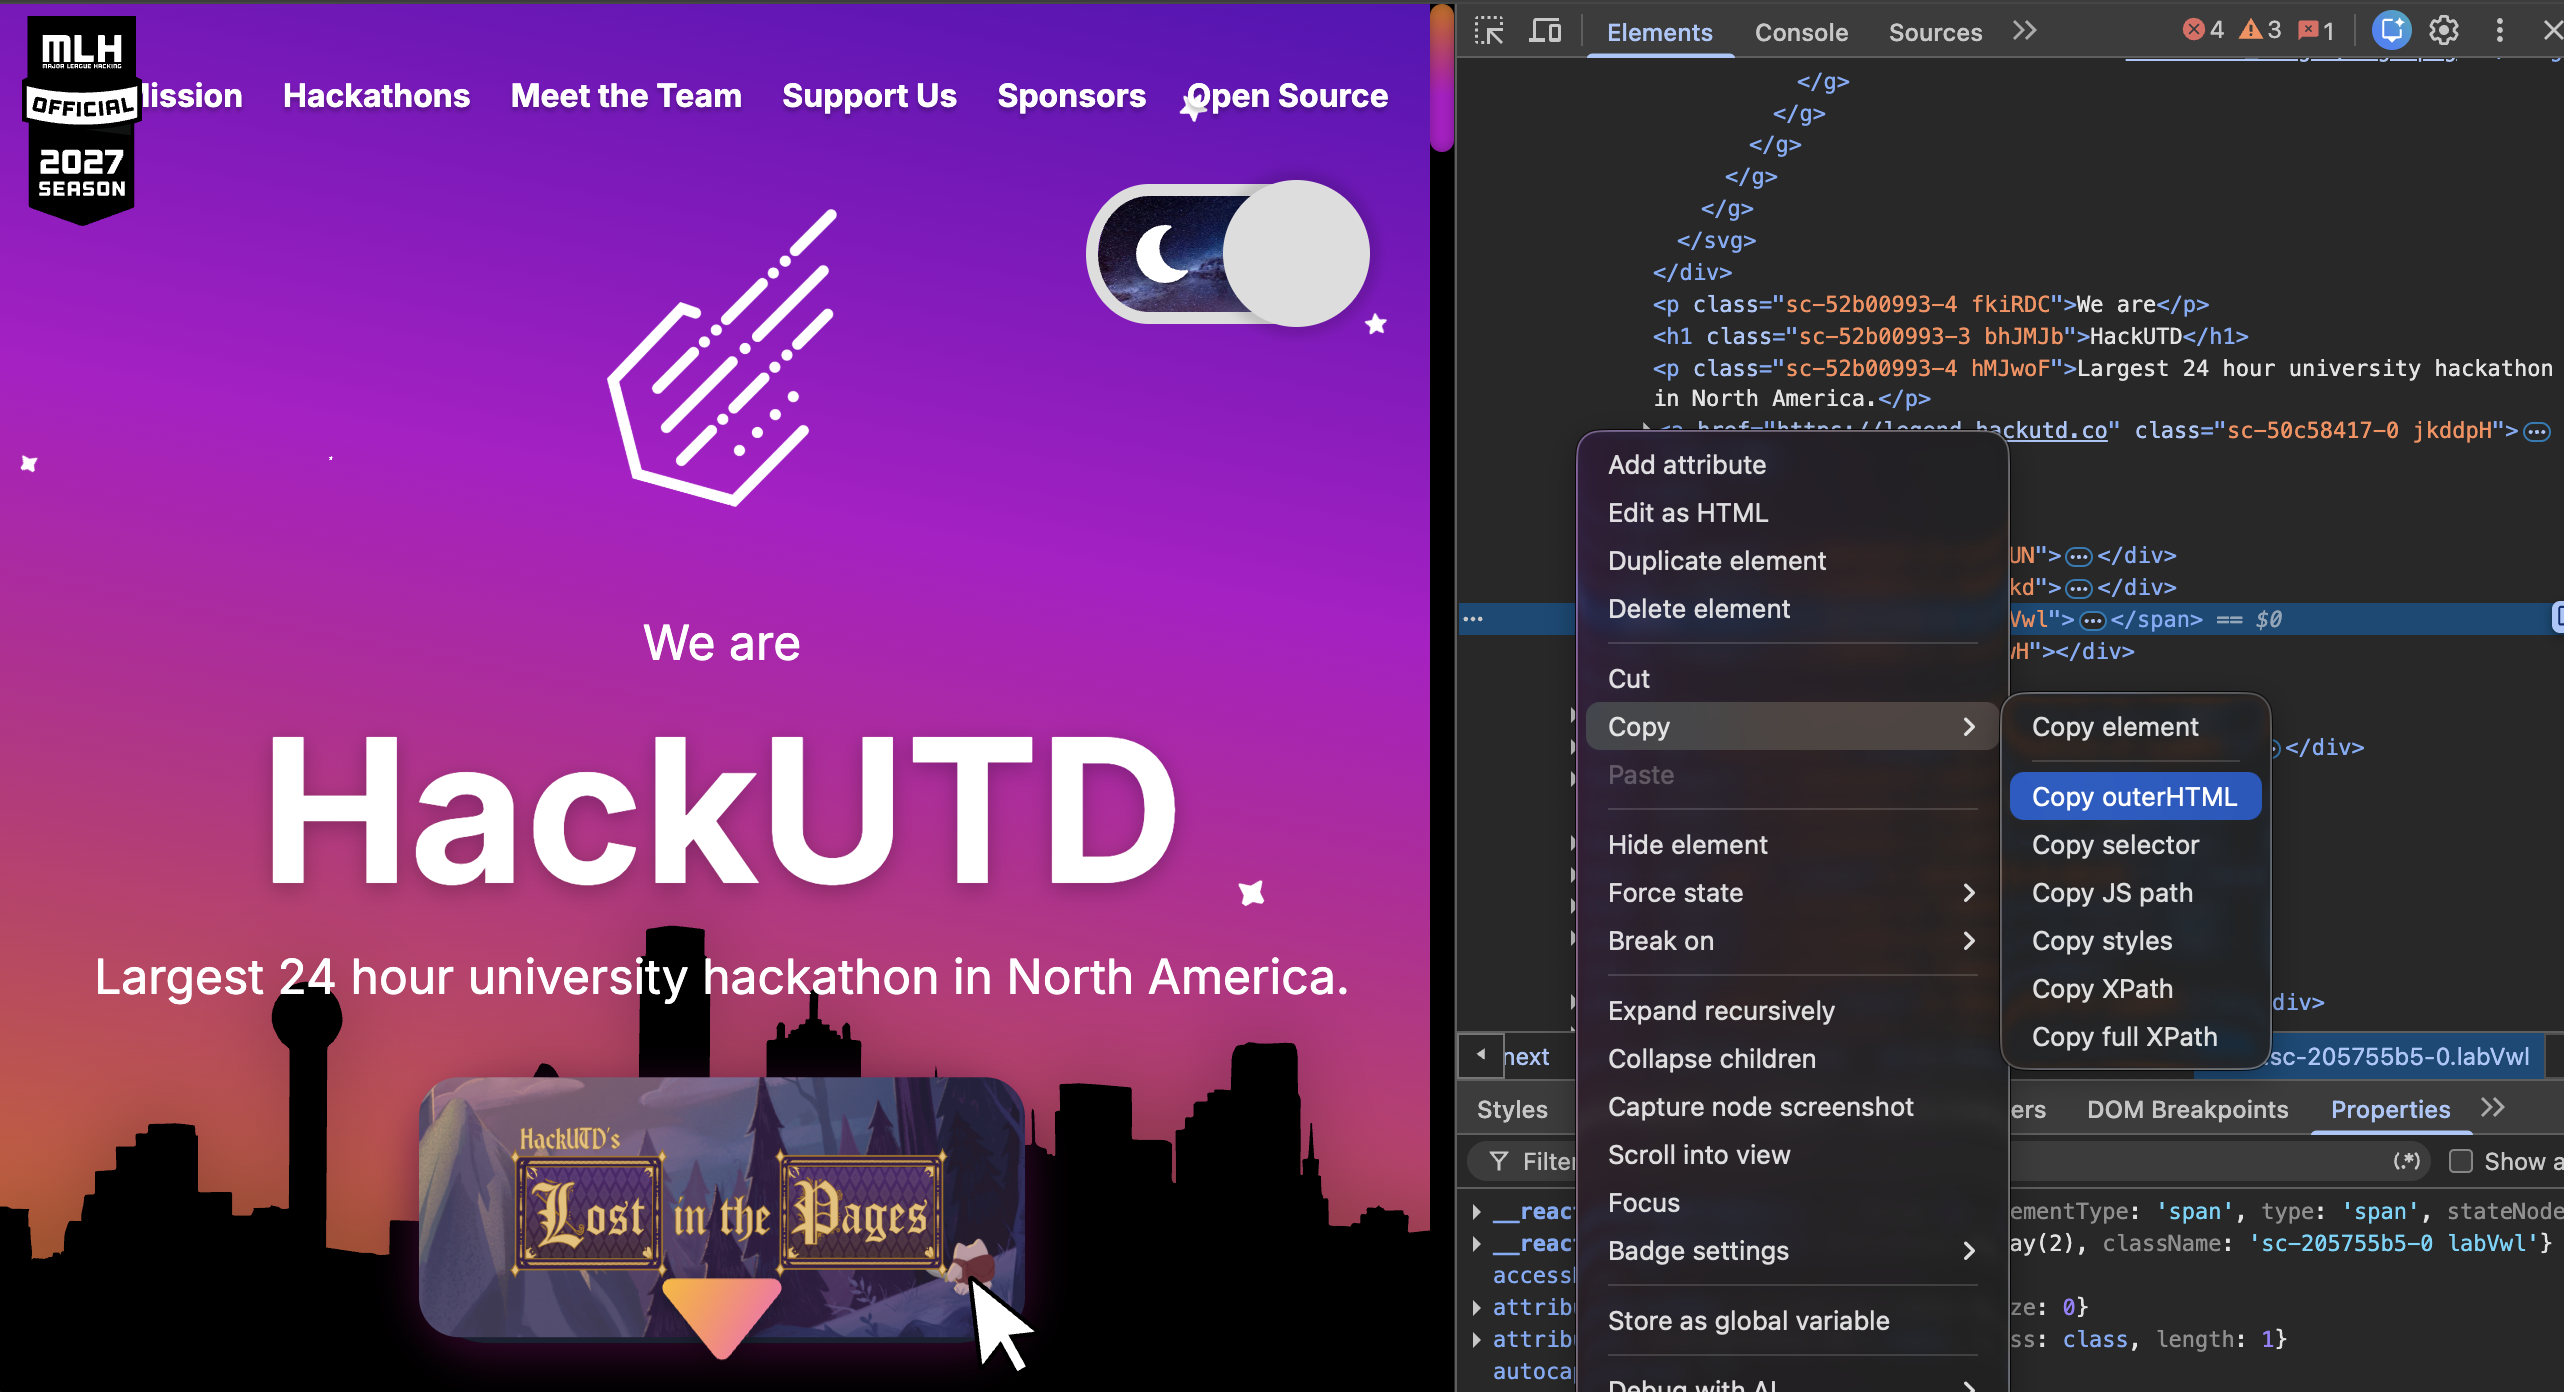
Task: Expand the ellipsis in the kd div row
Action: pos(2079,588)
